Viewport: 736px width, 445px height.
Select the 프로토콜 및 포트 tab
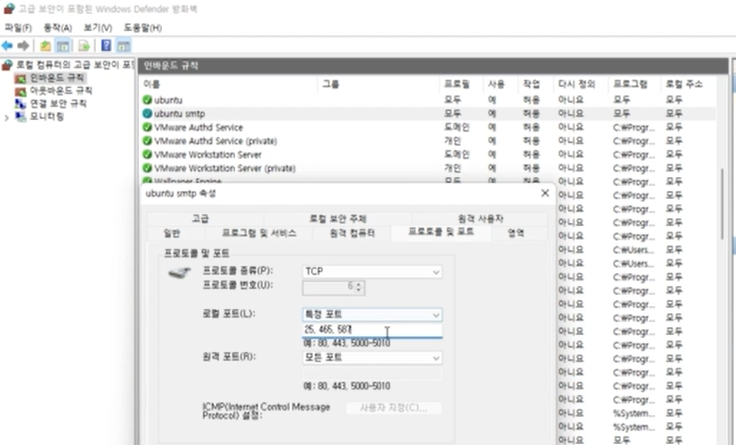pyautogui.click(x=441, y=232)
